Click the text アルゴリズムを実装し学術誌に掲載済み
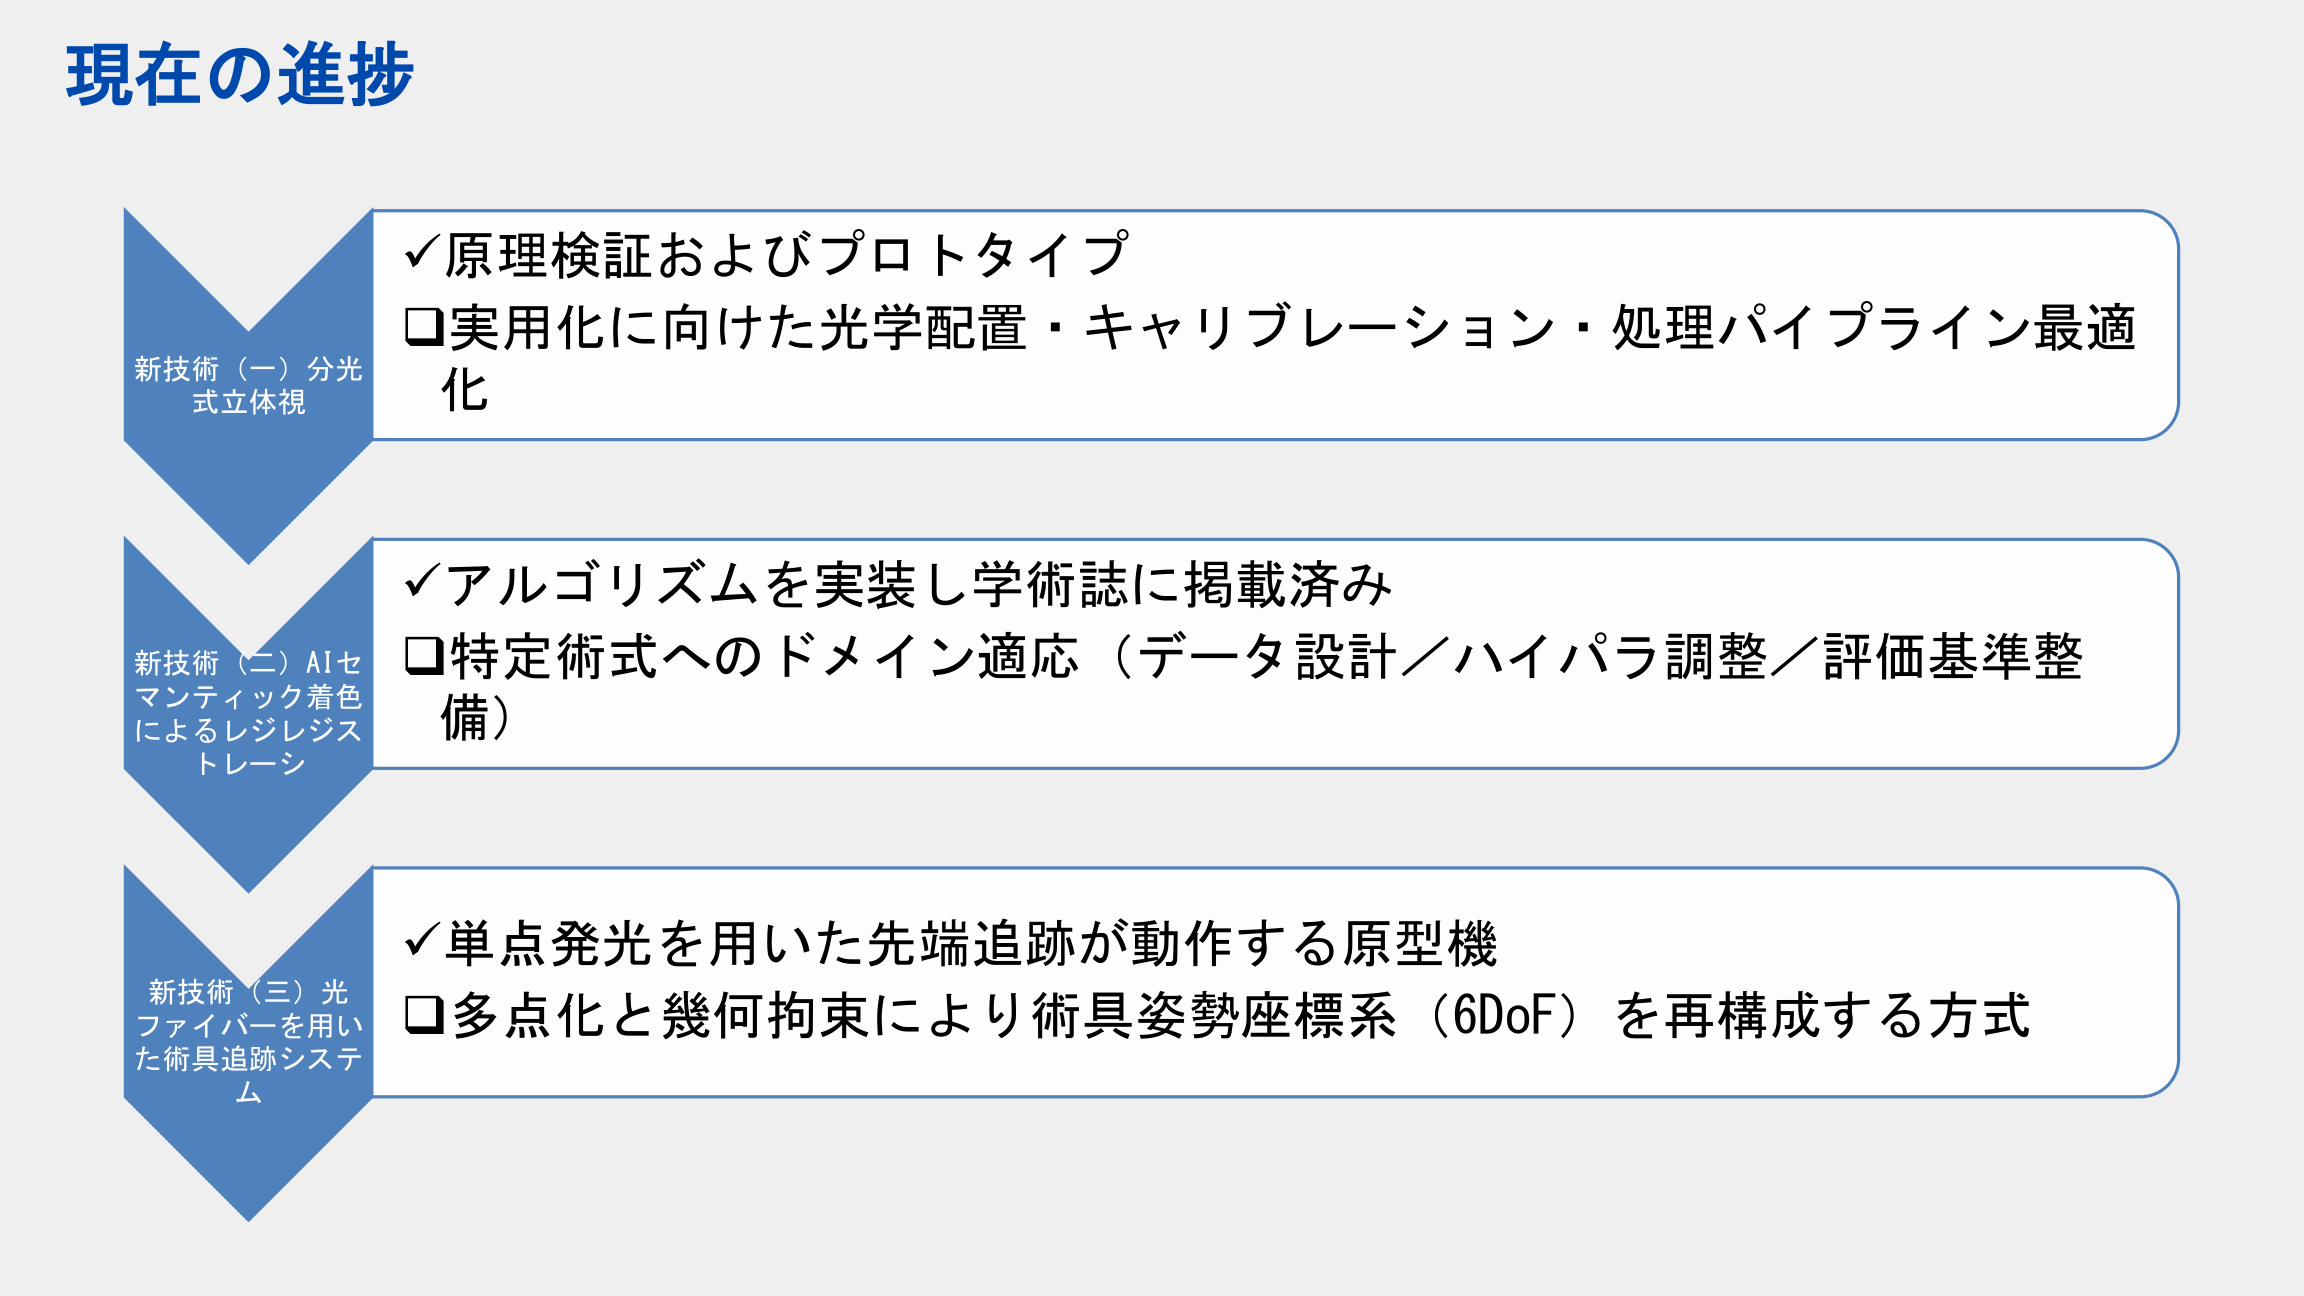Image resolution: width=2304 pixels, height=1296 pixels. tap(918, 585)
